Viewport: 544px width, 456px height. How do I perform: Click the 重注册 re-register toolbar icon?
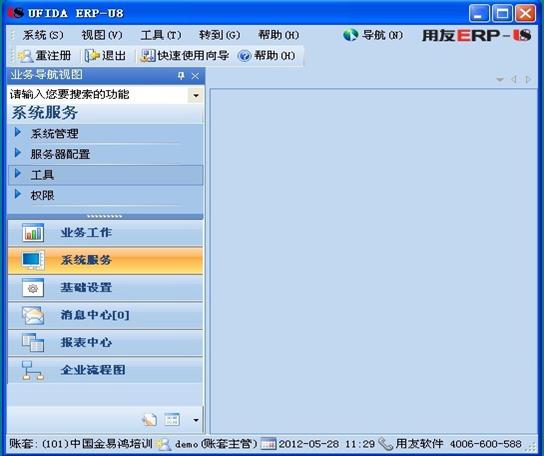click(25, 56)
